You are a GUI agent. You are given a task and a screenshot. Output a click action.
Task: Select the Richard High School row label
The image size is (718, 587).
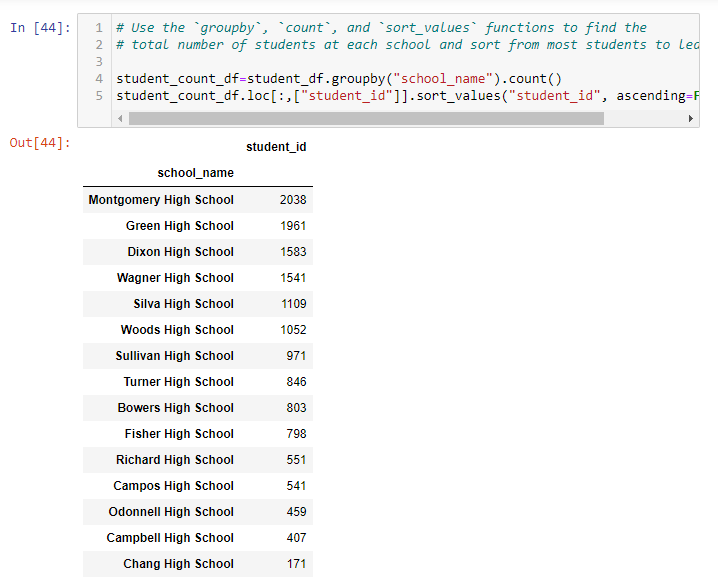[x=175, y=460]
